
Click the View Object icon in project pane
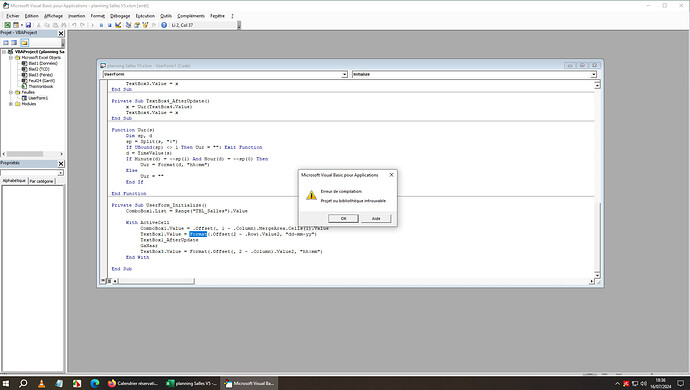(x=14, y=43)
